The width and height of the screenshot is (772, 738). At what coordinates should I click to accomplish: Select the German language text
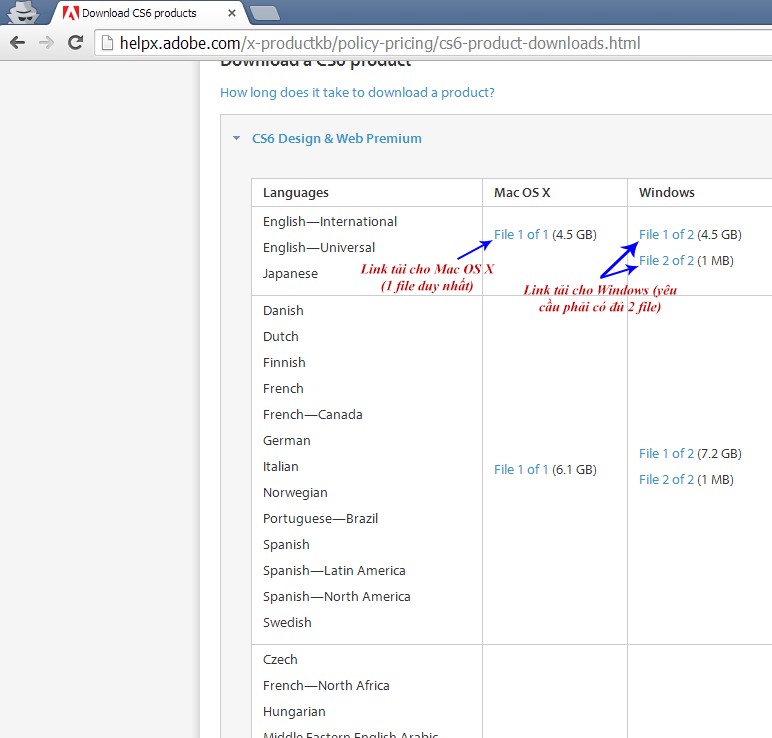click(x=287, y=441)
